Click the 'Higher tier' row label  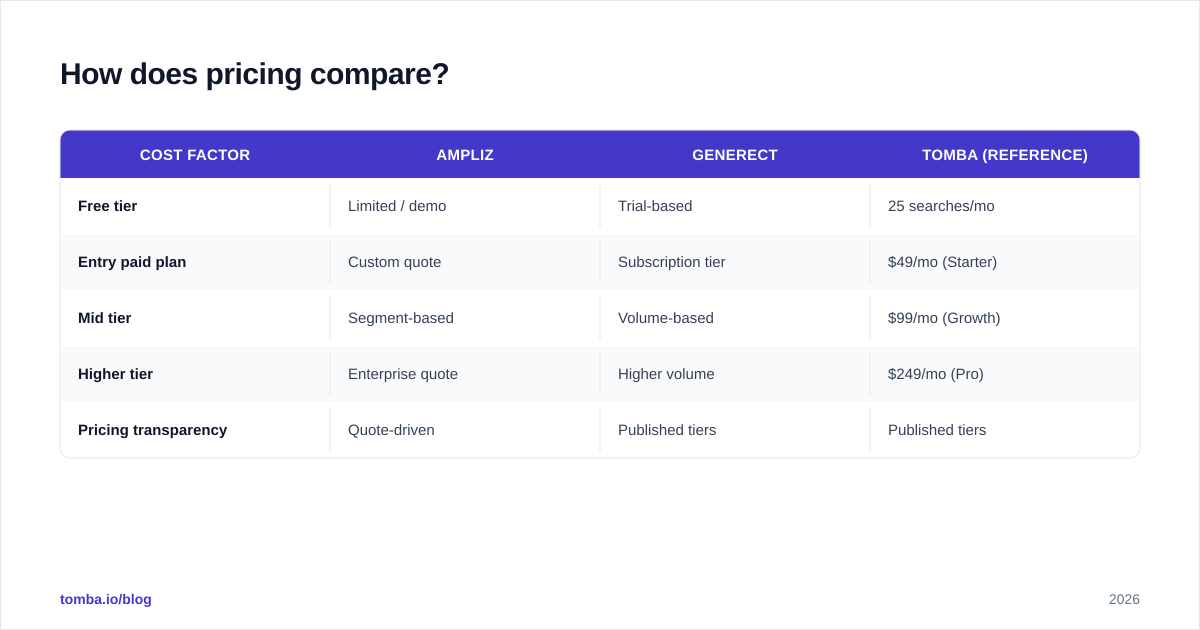pyautogui.click(x=116, y=374)
